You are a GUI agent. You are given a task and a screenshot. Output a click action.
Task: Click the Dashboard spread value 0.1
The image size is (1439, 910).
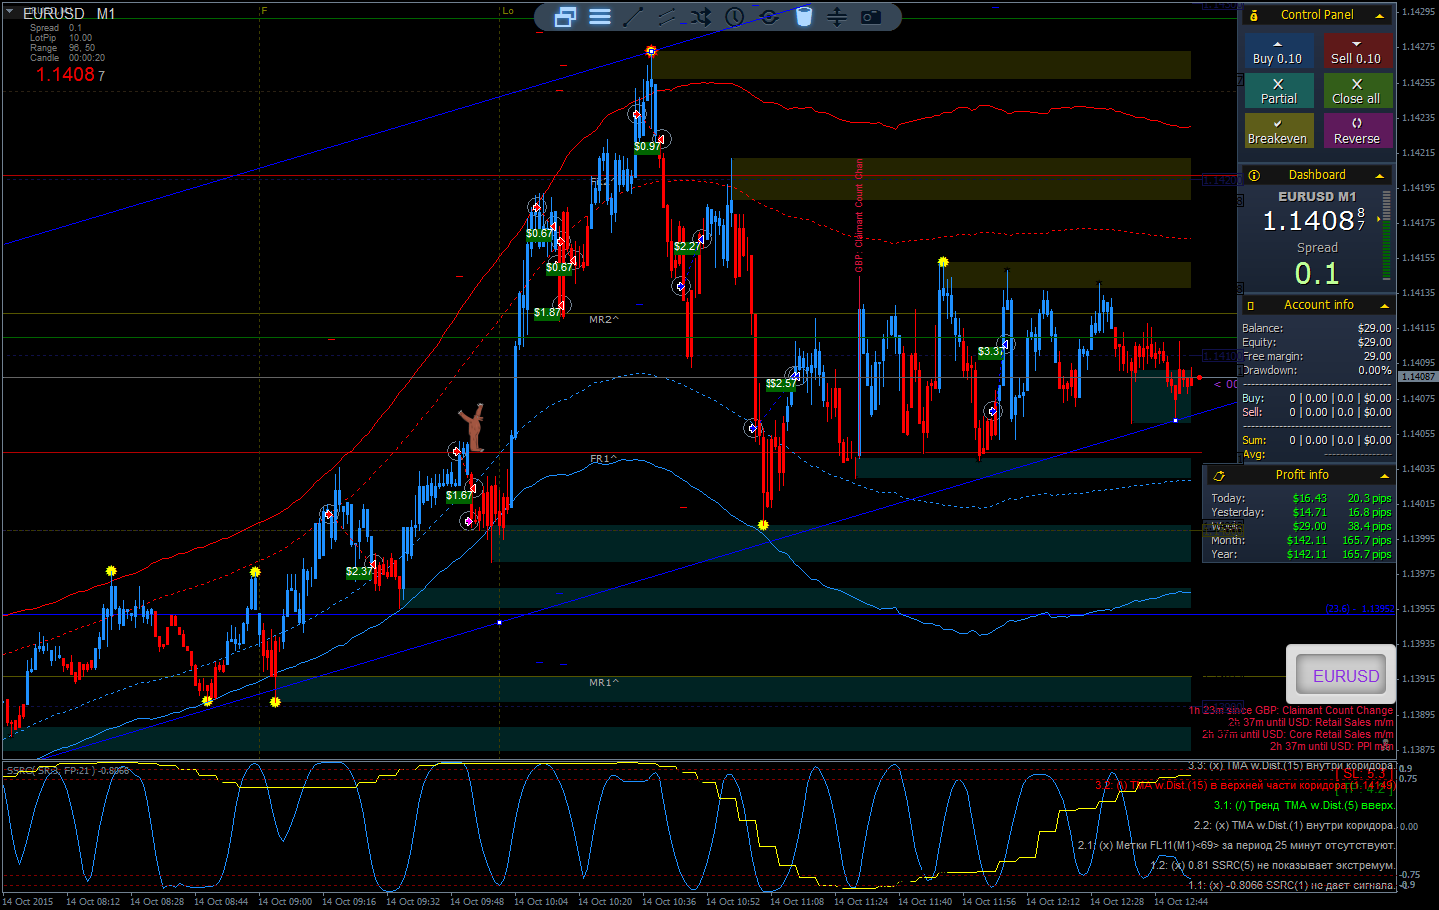(1316, 273)
